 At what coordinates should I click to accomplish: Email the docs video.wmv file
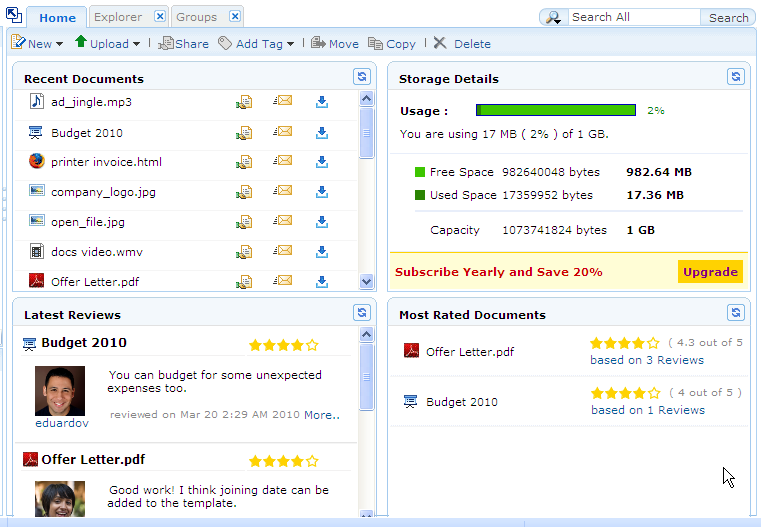pos(283,251)
